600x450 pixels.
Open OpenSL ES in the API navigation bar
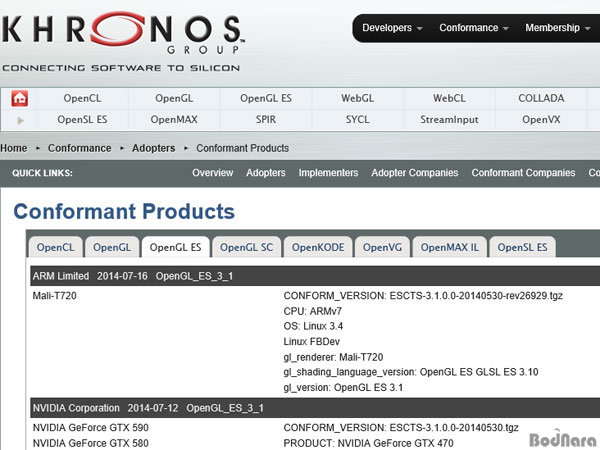(82, 120)
